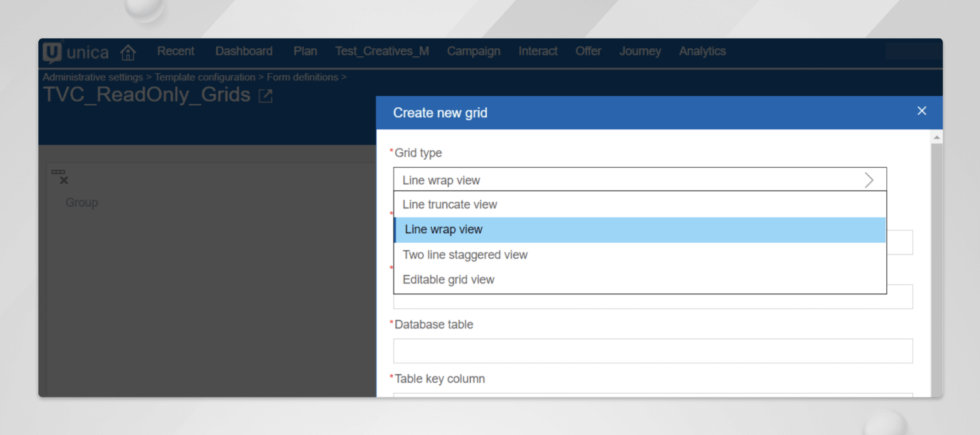Open the Dashboard menu
This screenshot has height=435, width=980.
point(244,51)
